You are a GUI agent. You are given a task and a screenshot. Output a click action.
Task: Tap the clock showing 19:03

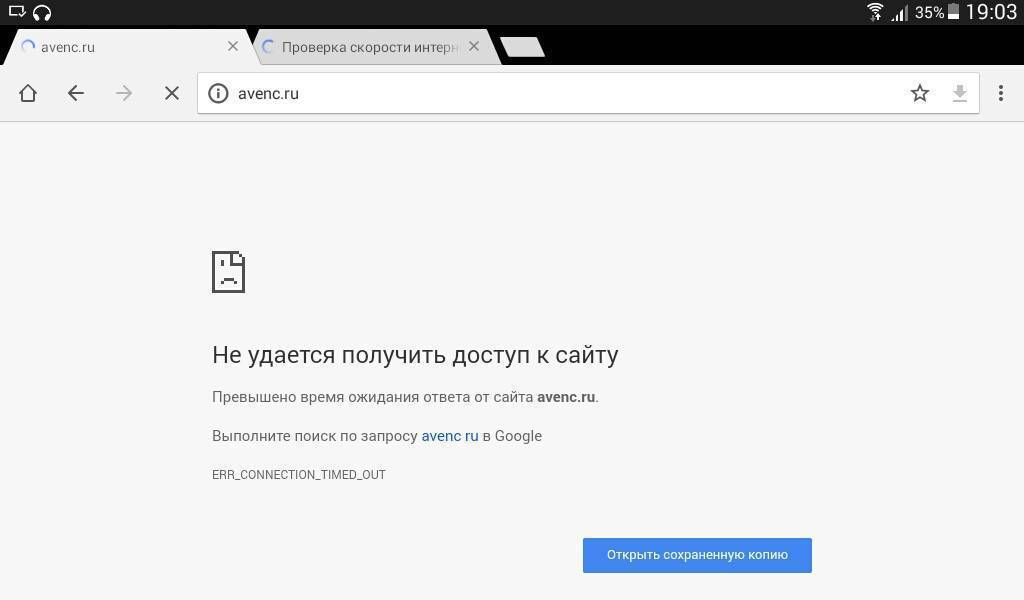(x=991, y=12)
